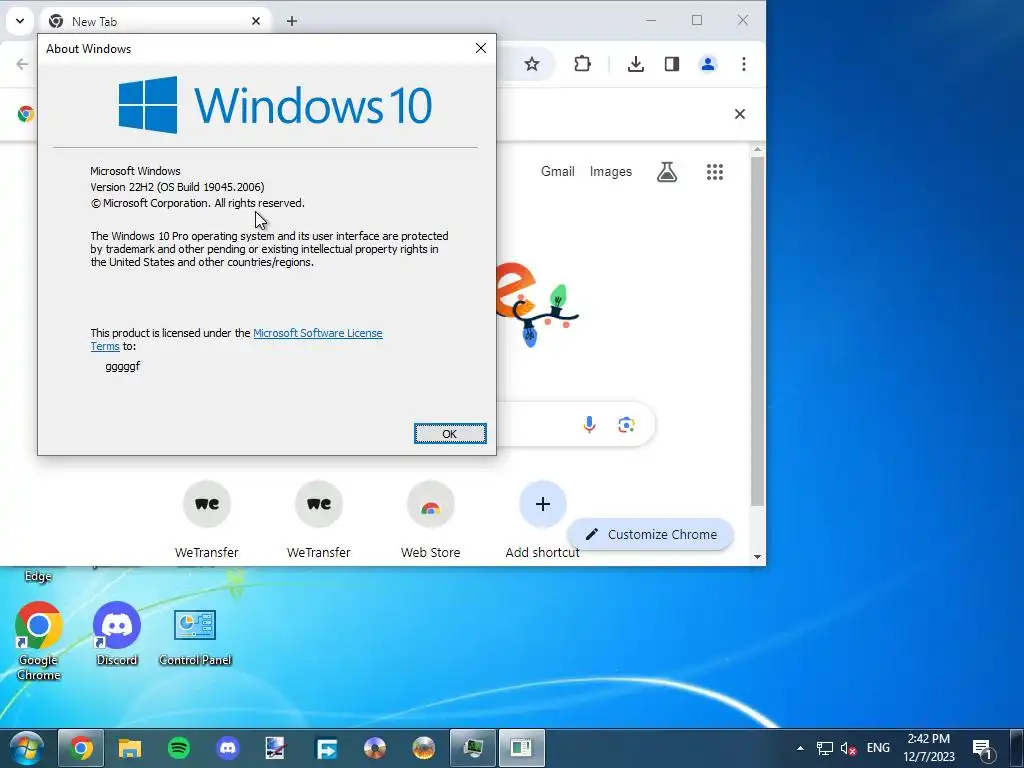Image resolution: width=1024 pixels, height=768 pixels.
Task: Switch to the monitor app in taskbar
Action: coord(473,748)
